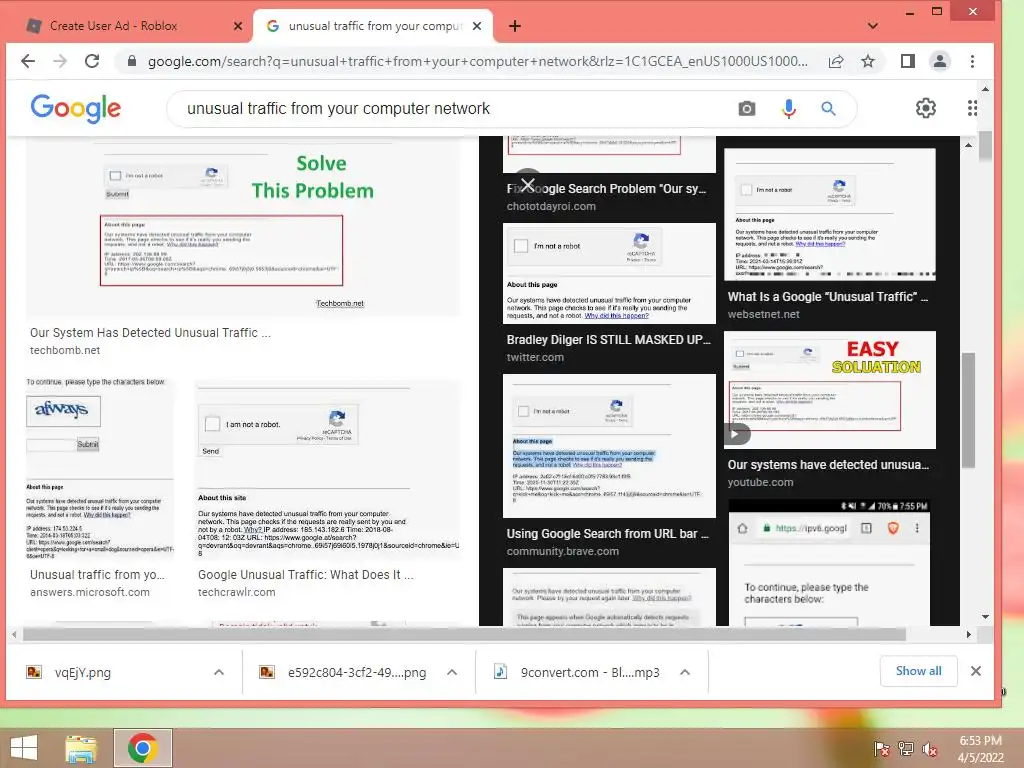1024x768 pixels.
Task: Click the URL address bar
Action: (477, 61)
